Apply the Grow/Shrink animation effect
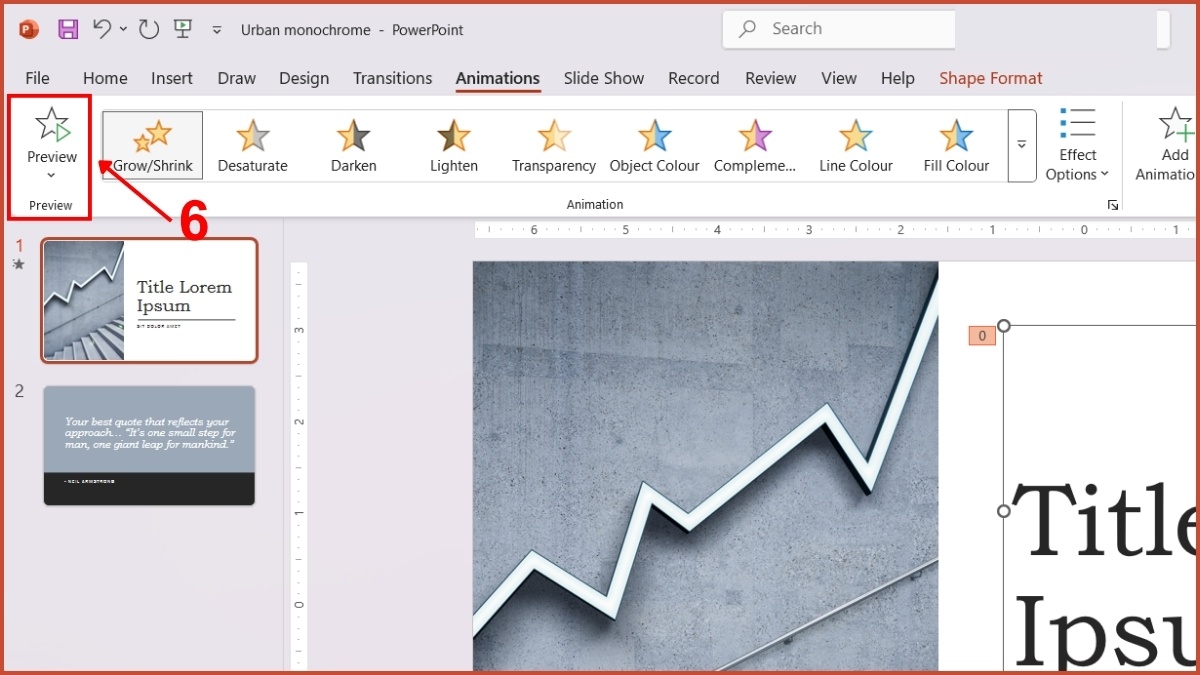This screenshot has height=675, width=1200. [x=151, y=145]
